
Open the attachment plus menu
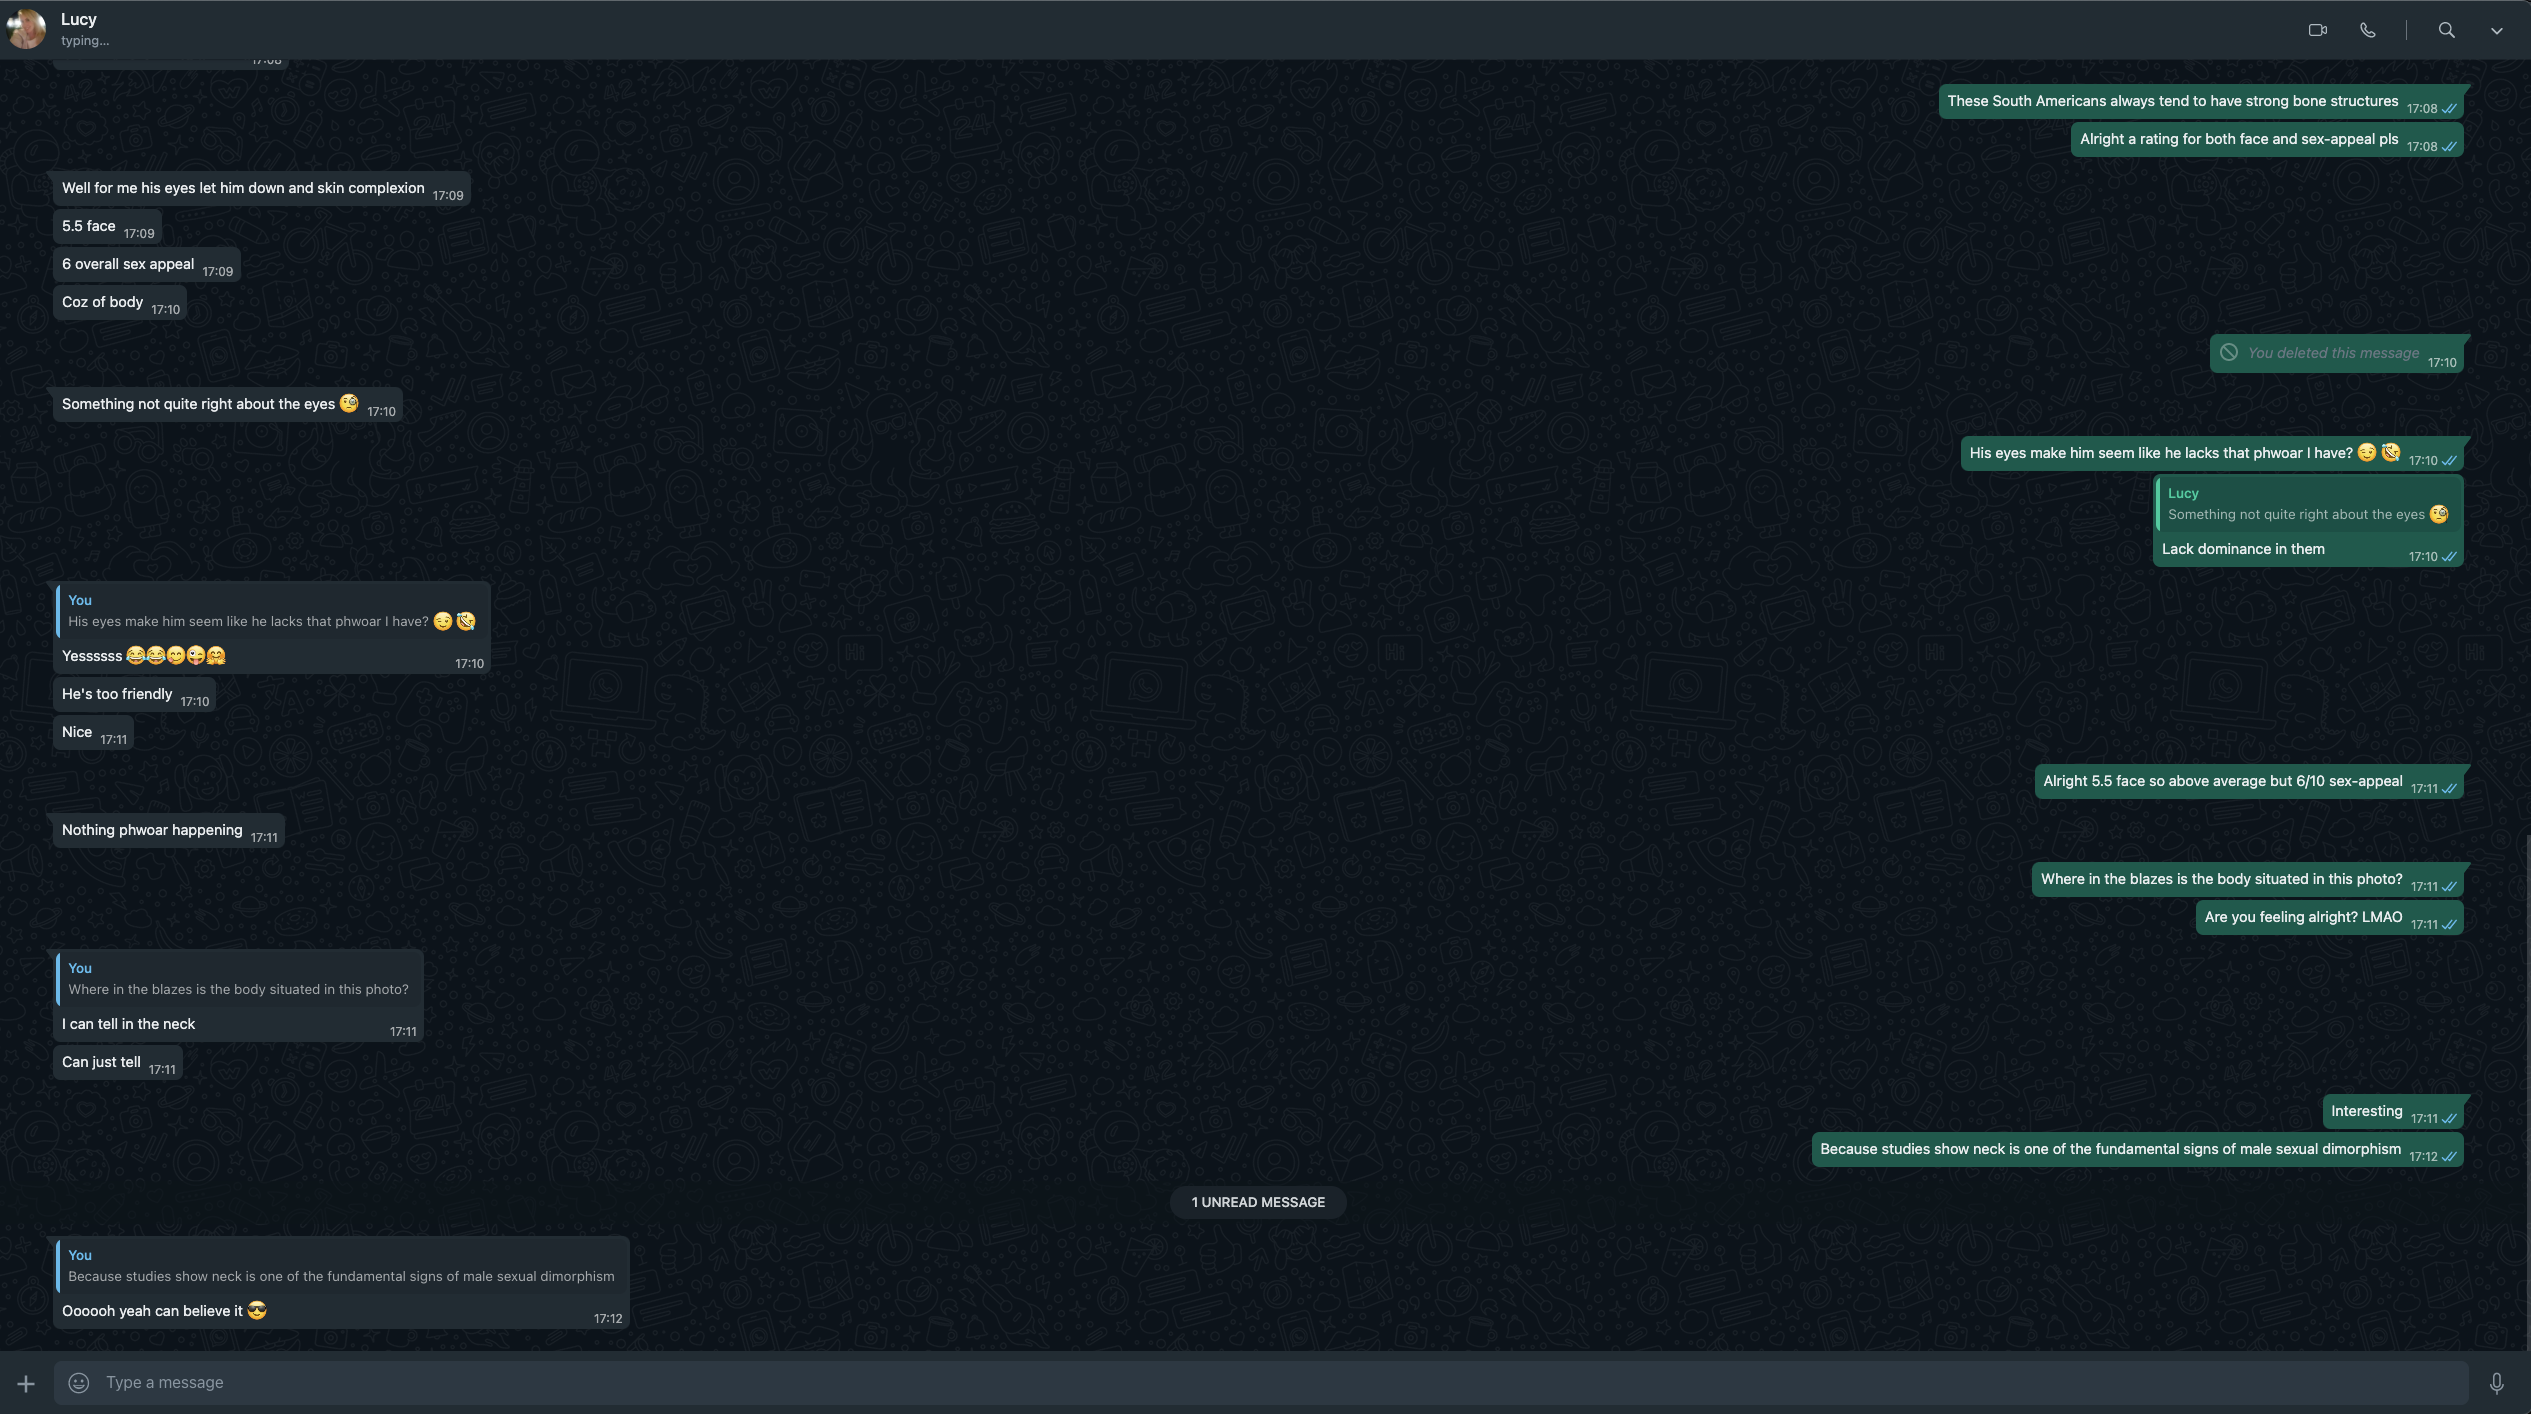(26, 1383)
